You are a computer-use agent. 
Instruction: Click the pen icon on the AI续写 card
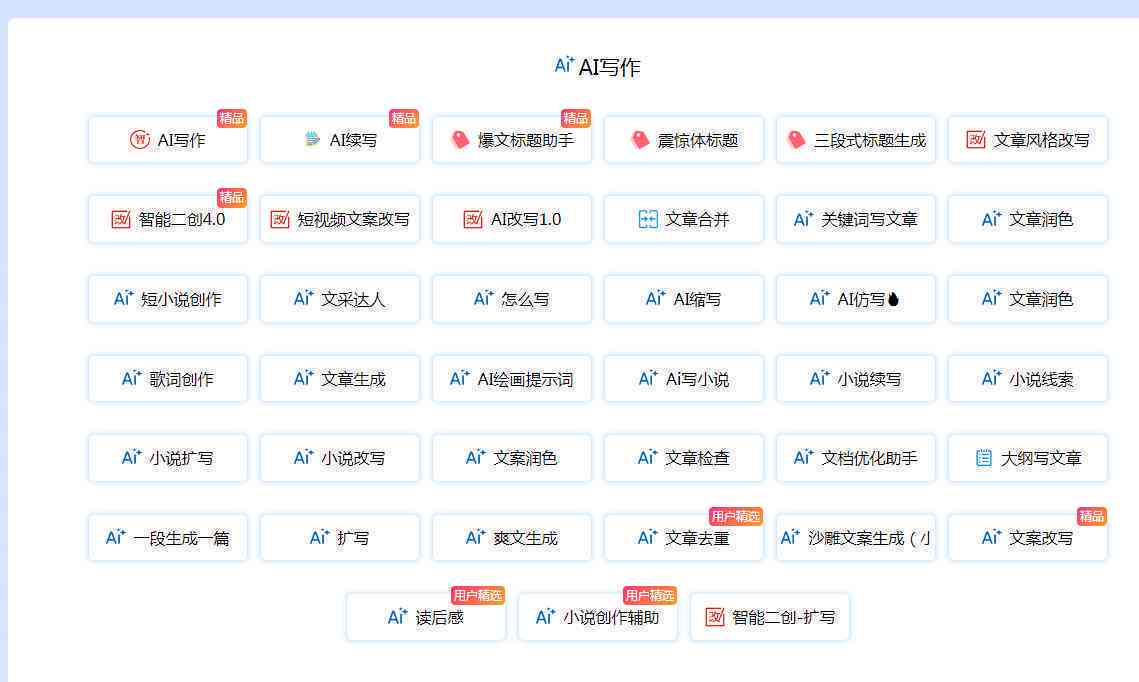tap(312, 139)
